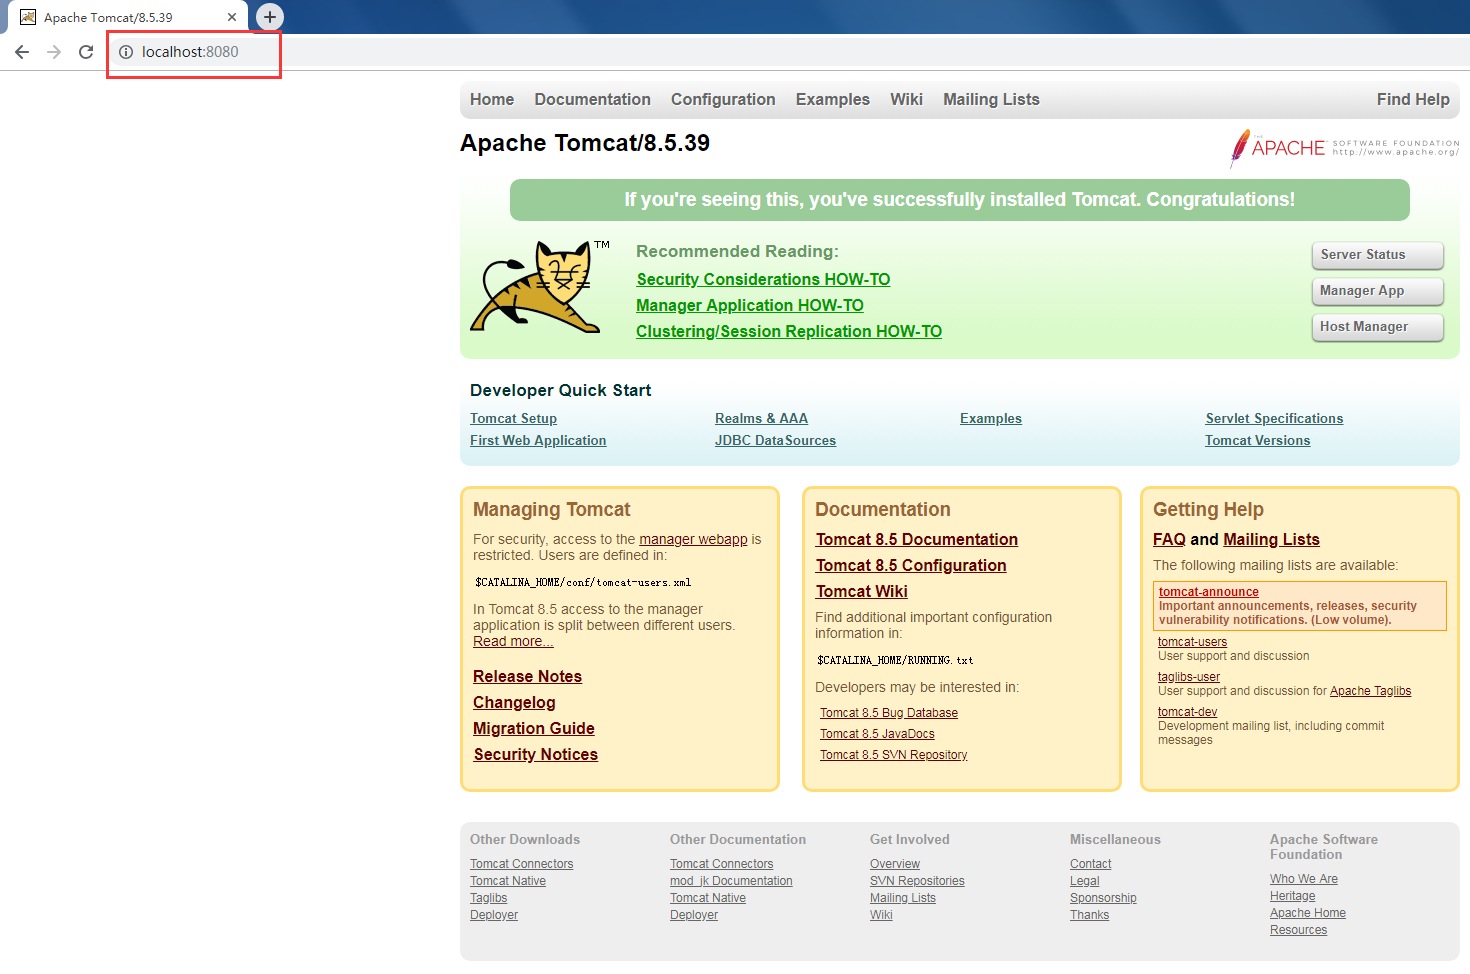Open the Configuration nav item
The height and width of the screenshot is (974, 1470).
point(723,99)
